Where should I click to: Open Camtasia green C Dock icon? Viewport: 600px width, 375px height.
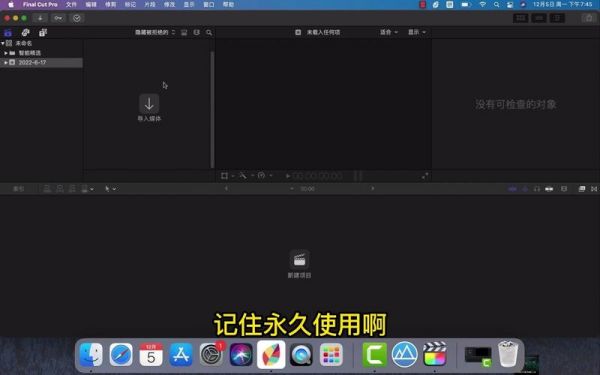click(374, 354)
